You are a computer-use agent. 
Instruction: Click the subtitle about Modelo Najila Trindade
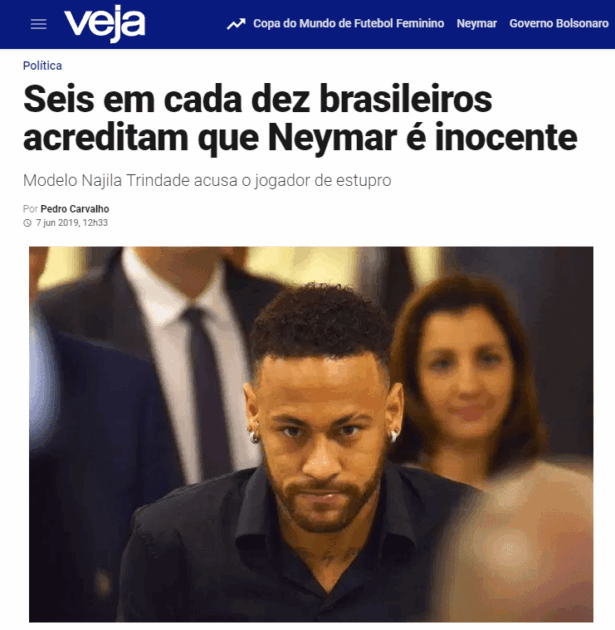point(207,180)
